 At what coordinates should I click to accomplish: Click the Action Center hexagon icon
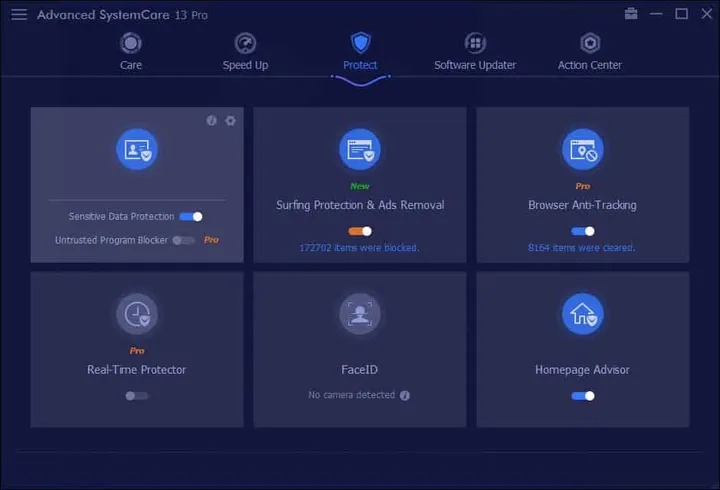click(x=590, y=43)
